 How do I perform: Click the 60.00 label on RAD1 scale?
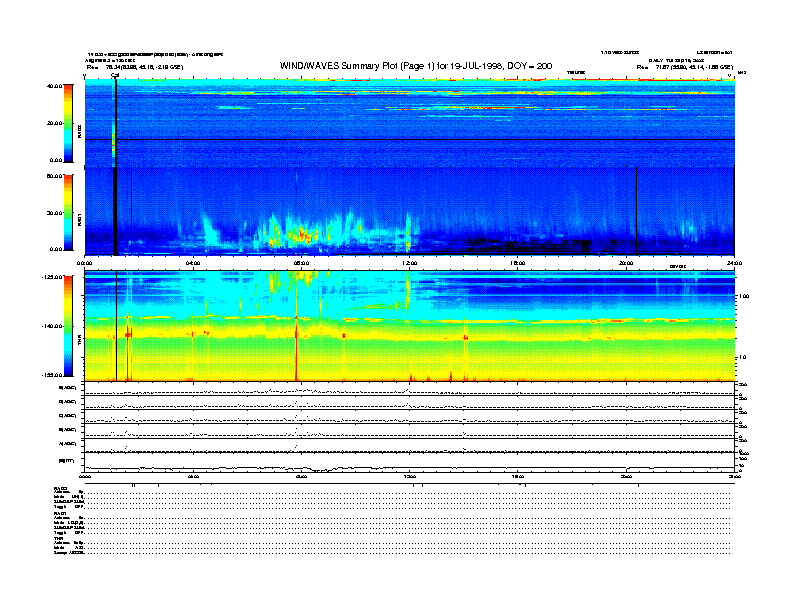point(54,176)
